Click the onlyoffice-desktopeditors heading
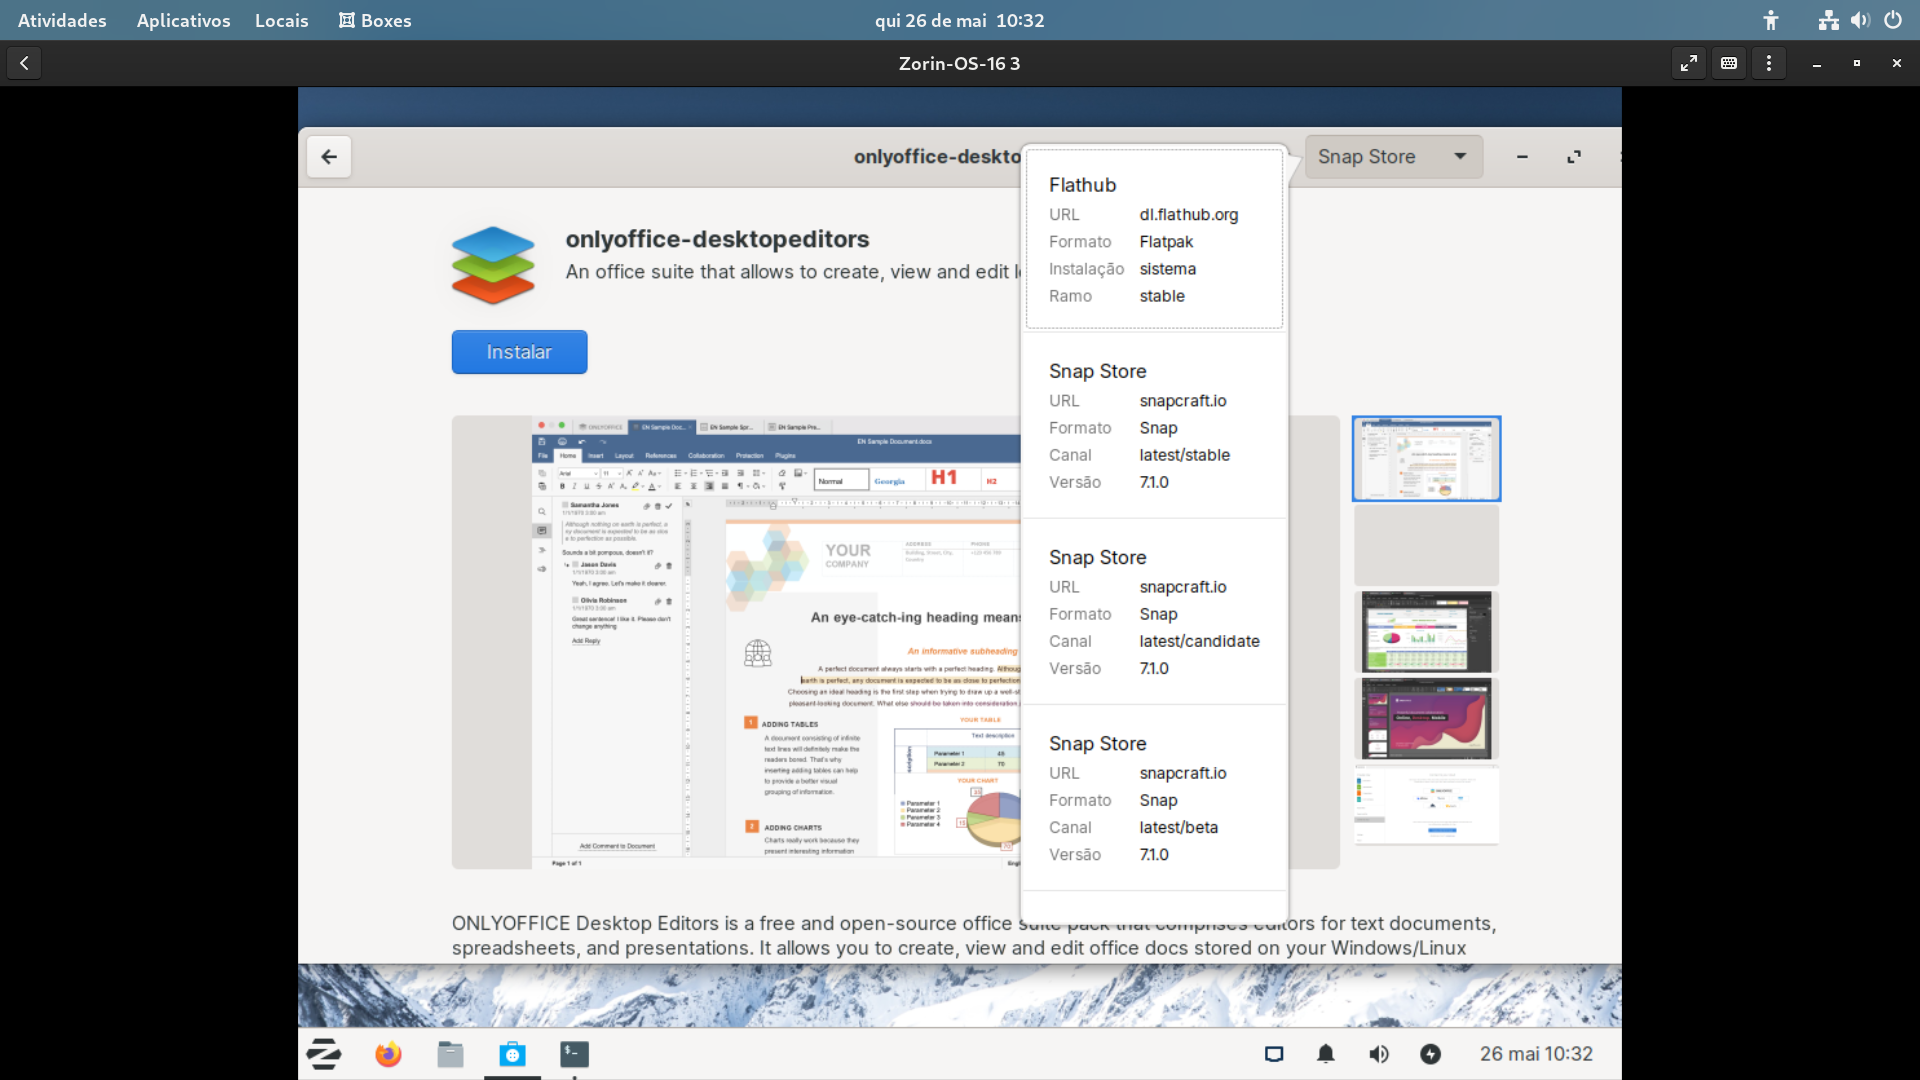The height and width of the screenshot is (1080, 1920). [x=717, y=240]
